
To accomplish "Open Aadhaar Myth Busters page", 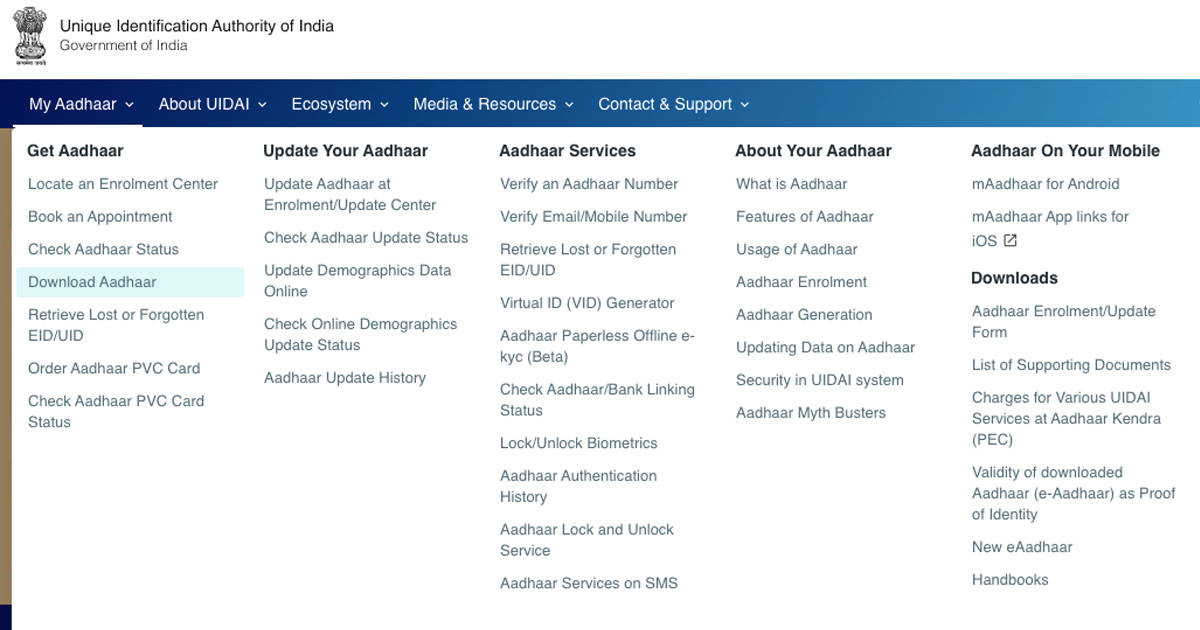I will pyautogui.click(x=811, y=413).
